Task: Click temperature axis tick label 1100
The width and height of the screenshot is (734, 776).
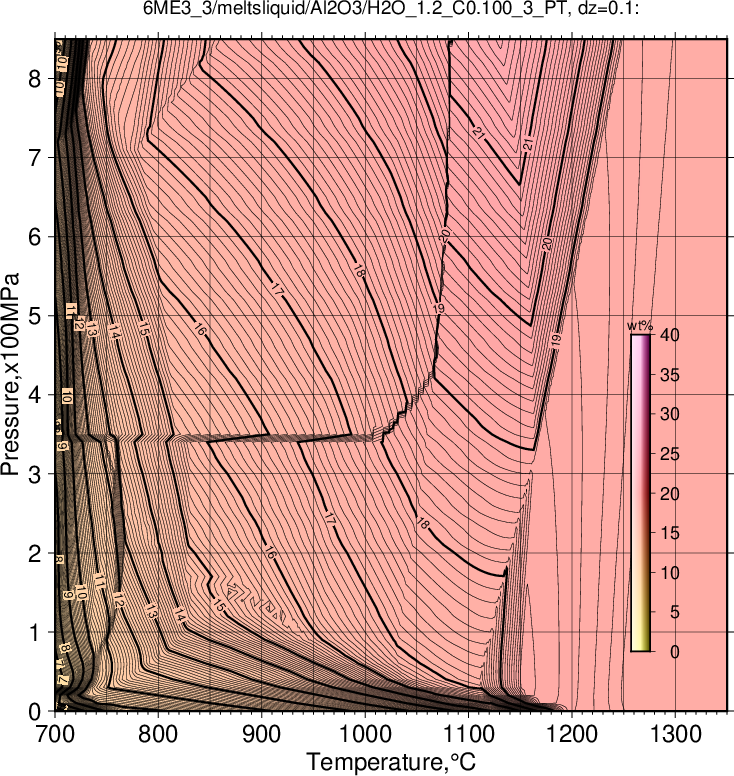Action: [x=468, y=734]
